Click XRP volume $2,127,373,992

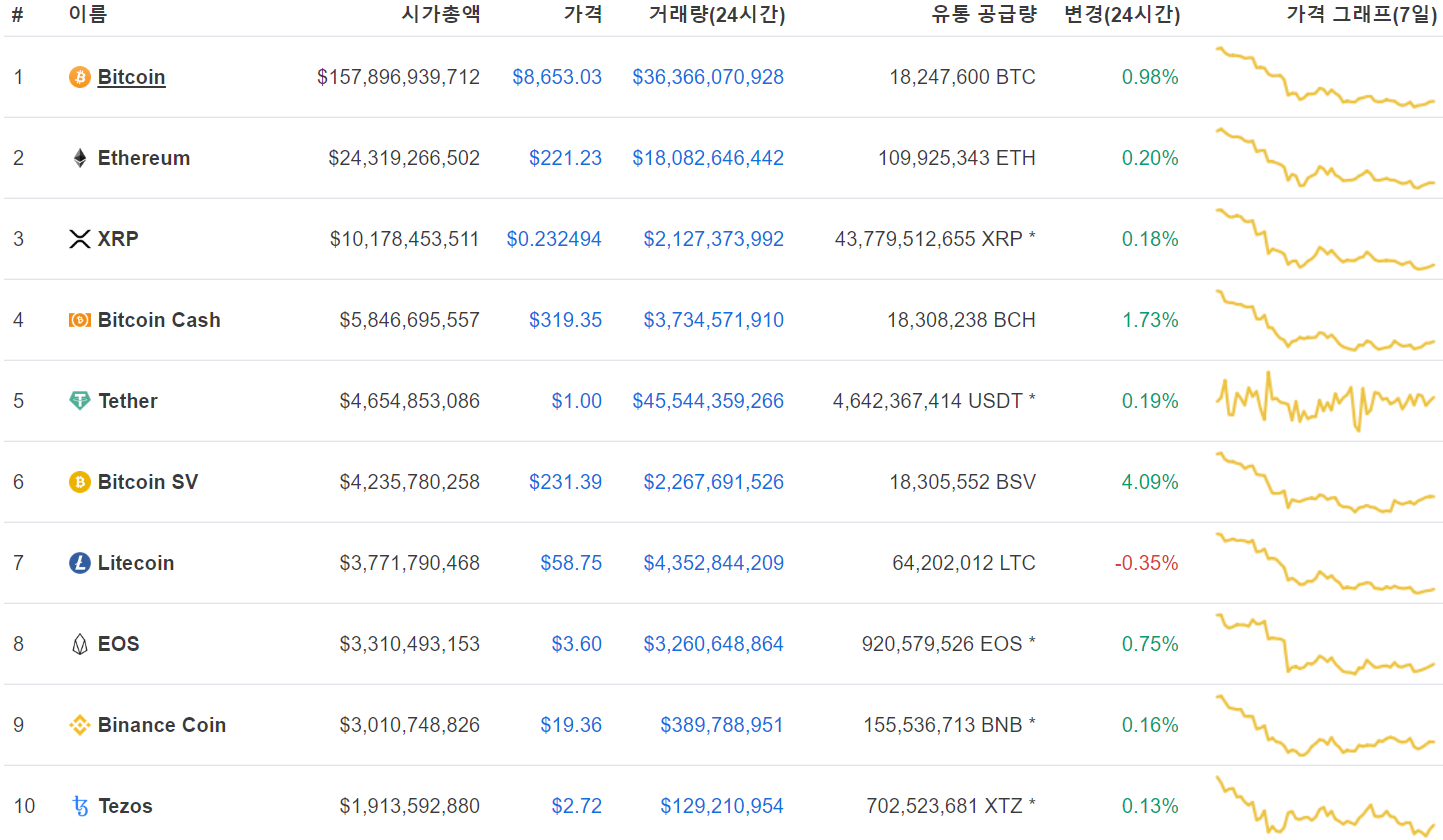pyautogui.click(x=714, y=239)
